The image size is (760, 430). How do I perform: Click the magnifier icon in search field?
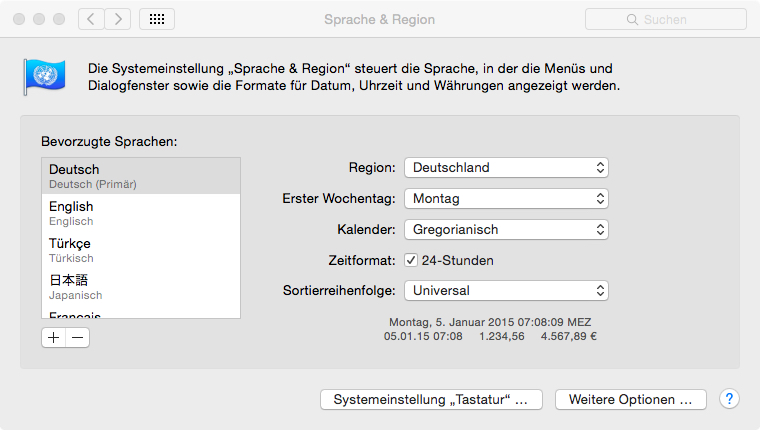(631, 19)
